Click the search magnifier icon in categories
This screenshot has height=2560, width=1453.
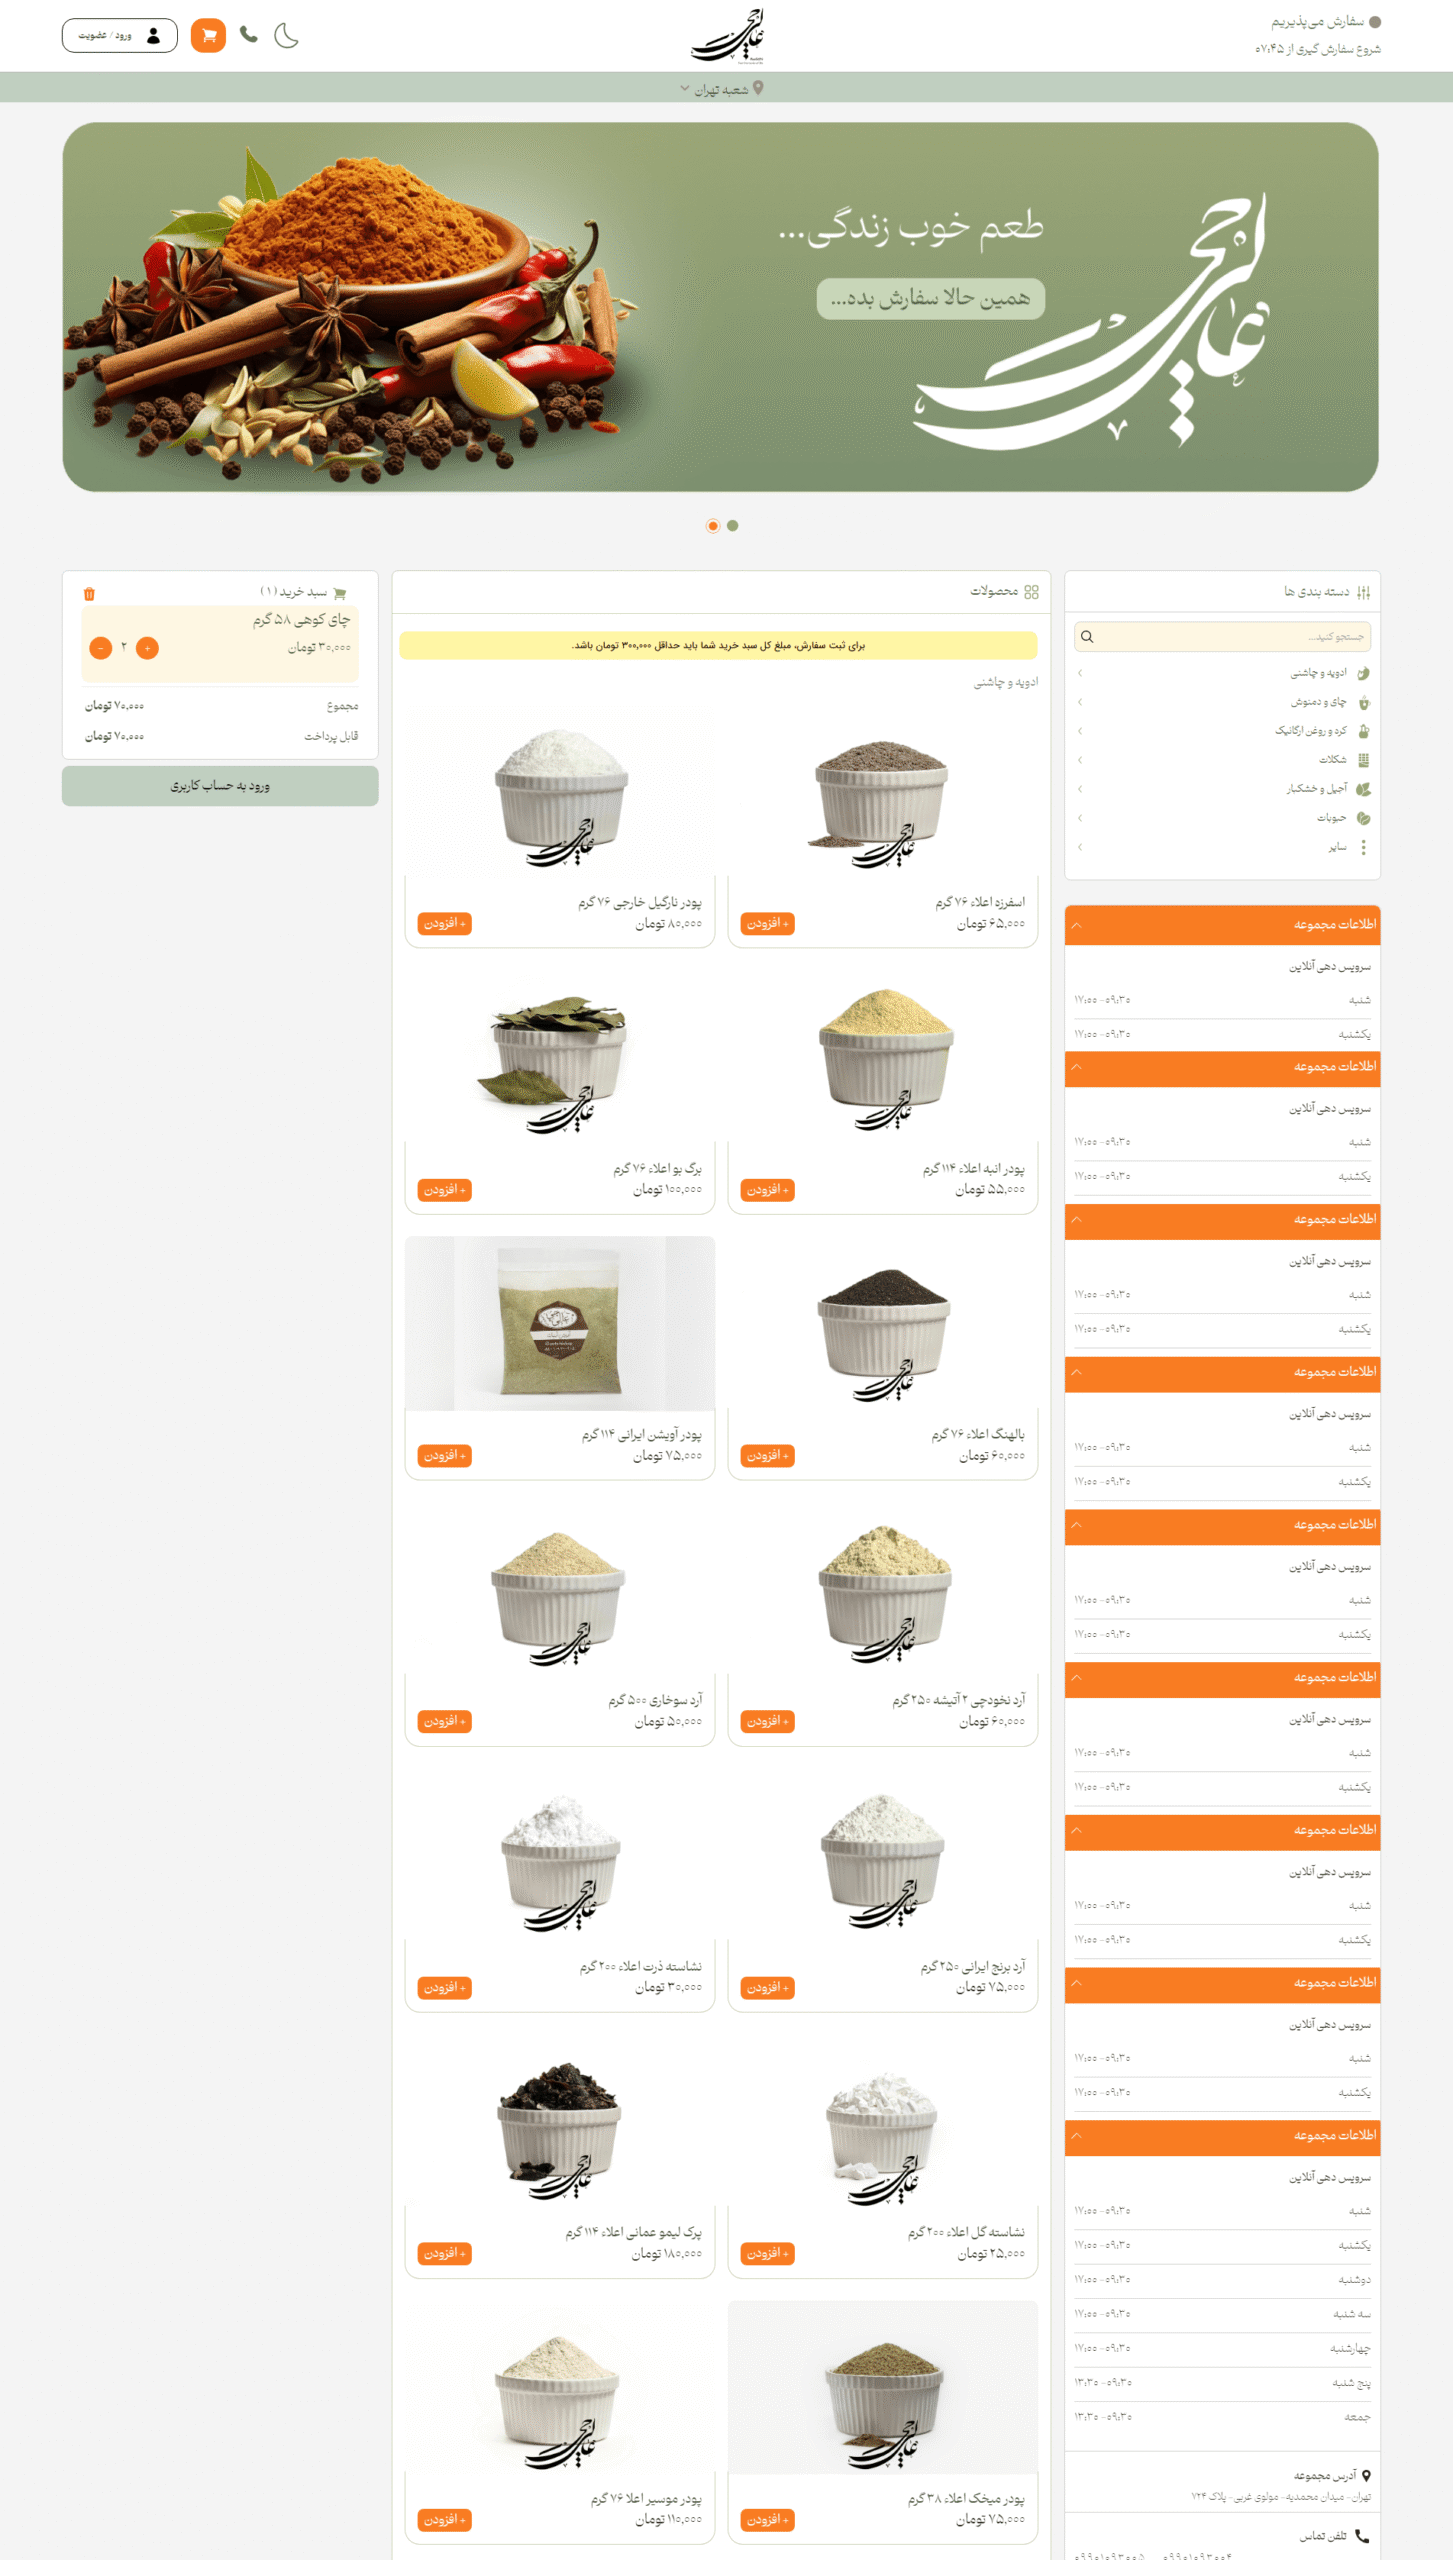1087,637
